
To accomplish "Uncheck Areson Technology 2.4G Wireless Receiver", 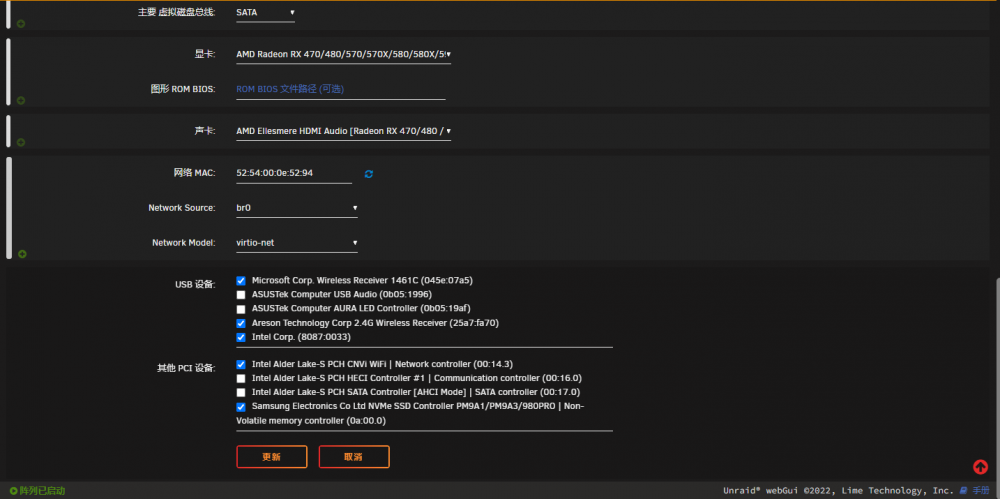I will (241, 323).
